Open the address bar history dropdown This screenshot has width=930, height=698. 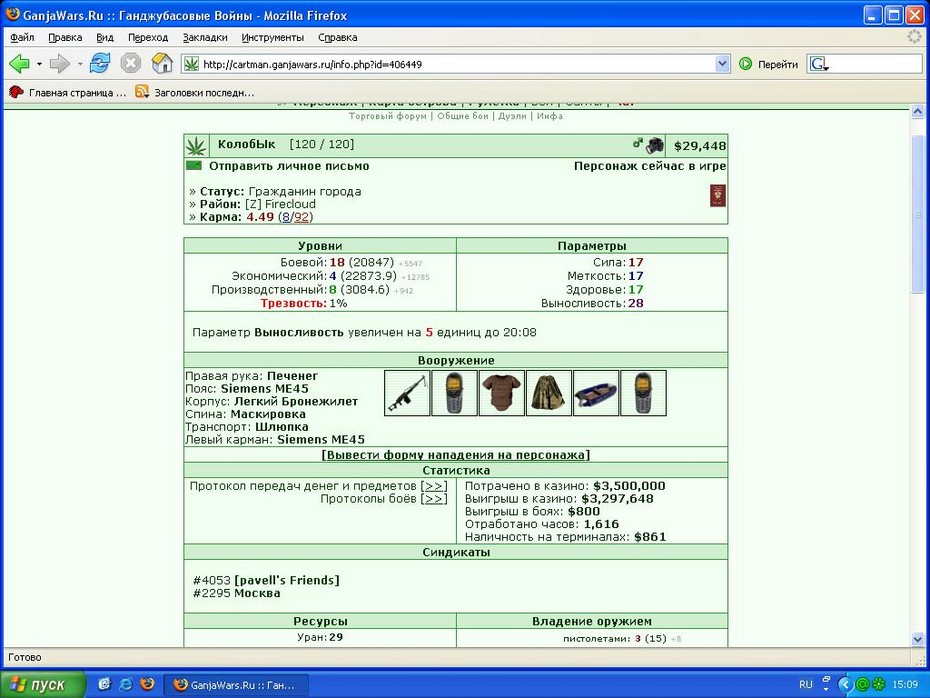point(722,63)
